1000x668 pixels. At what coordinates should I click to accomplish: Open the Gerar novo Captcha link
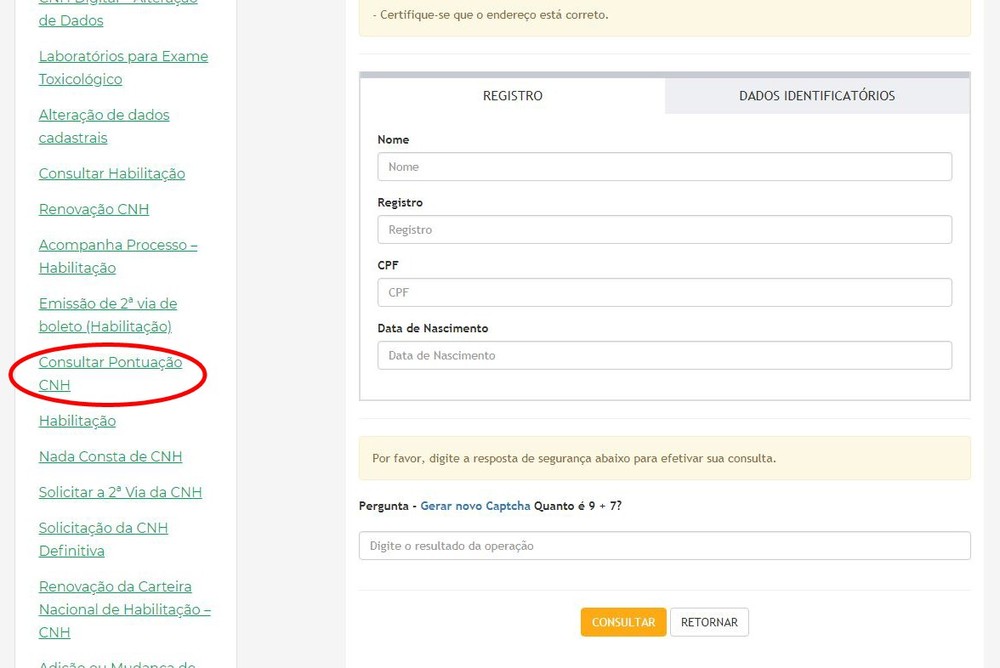[x=475, y=505]
